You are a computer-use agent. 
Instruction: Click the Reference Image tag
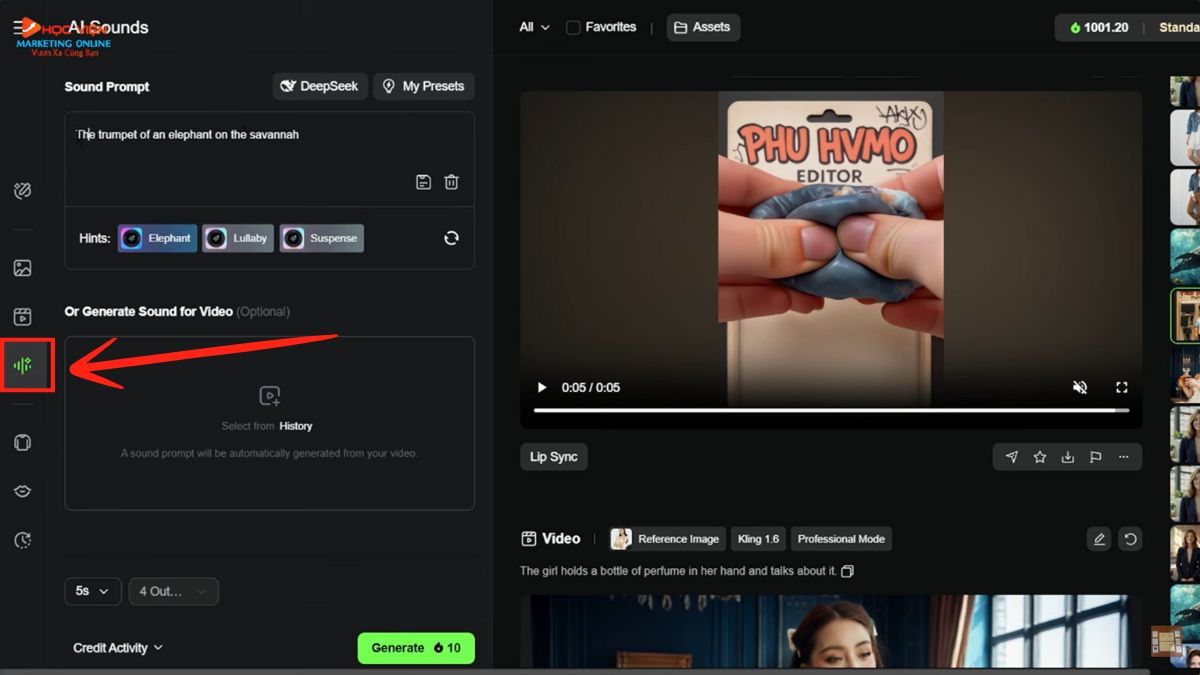tap(667, 539)
